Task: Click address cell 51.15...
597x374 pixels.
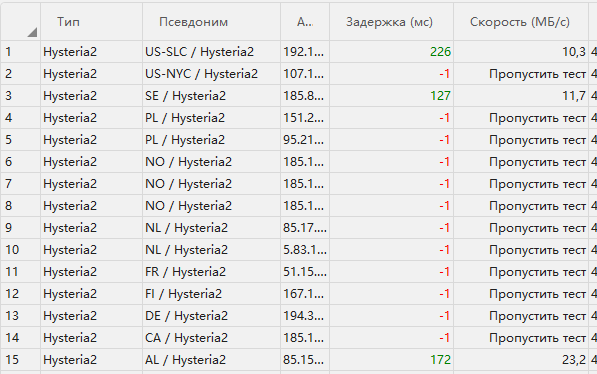Action: click(305, 272)
